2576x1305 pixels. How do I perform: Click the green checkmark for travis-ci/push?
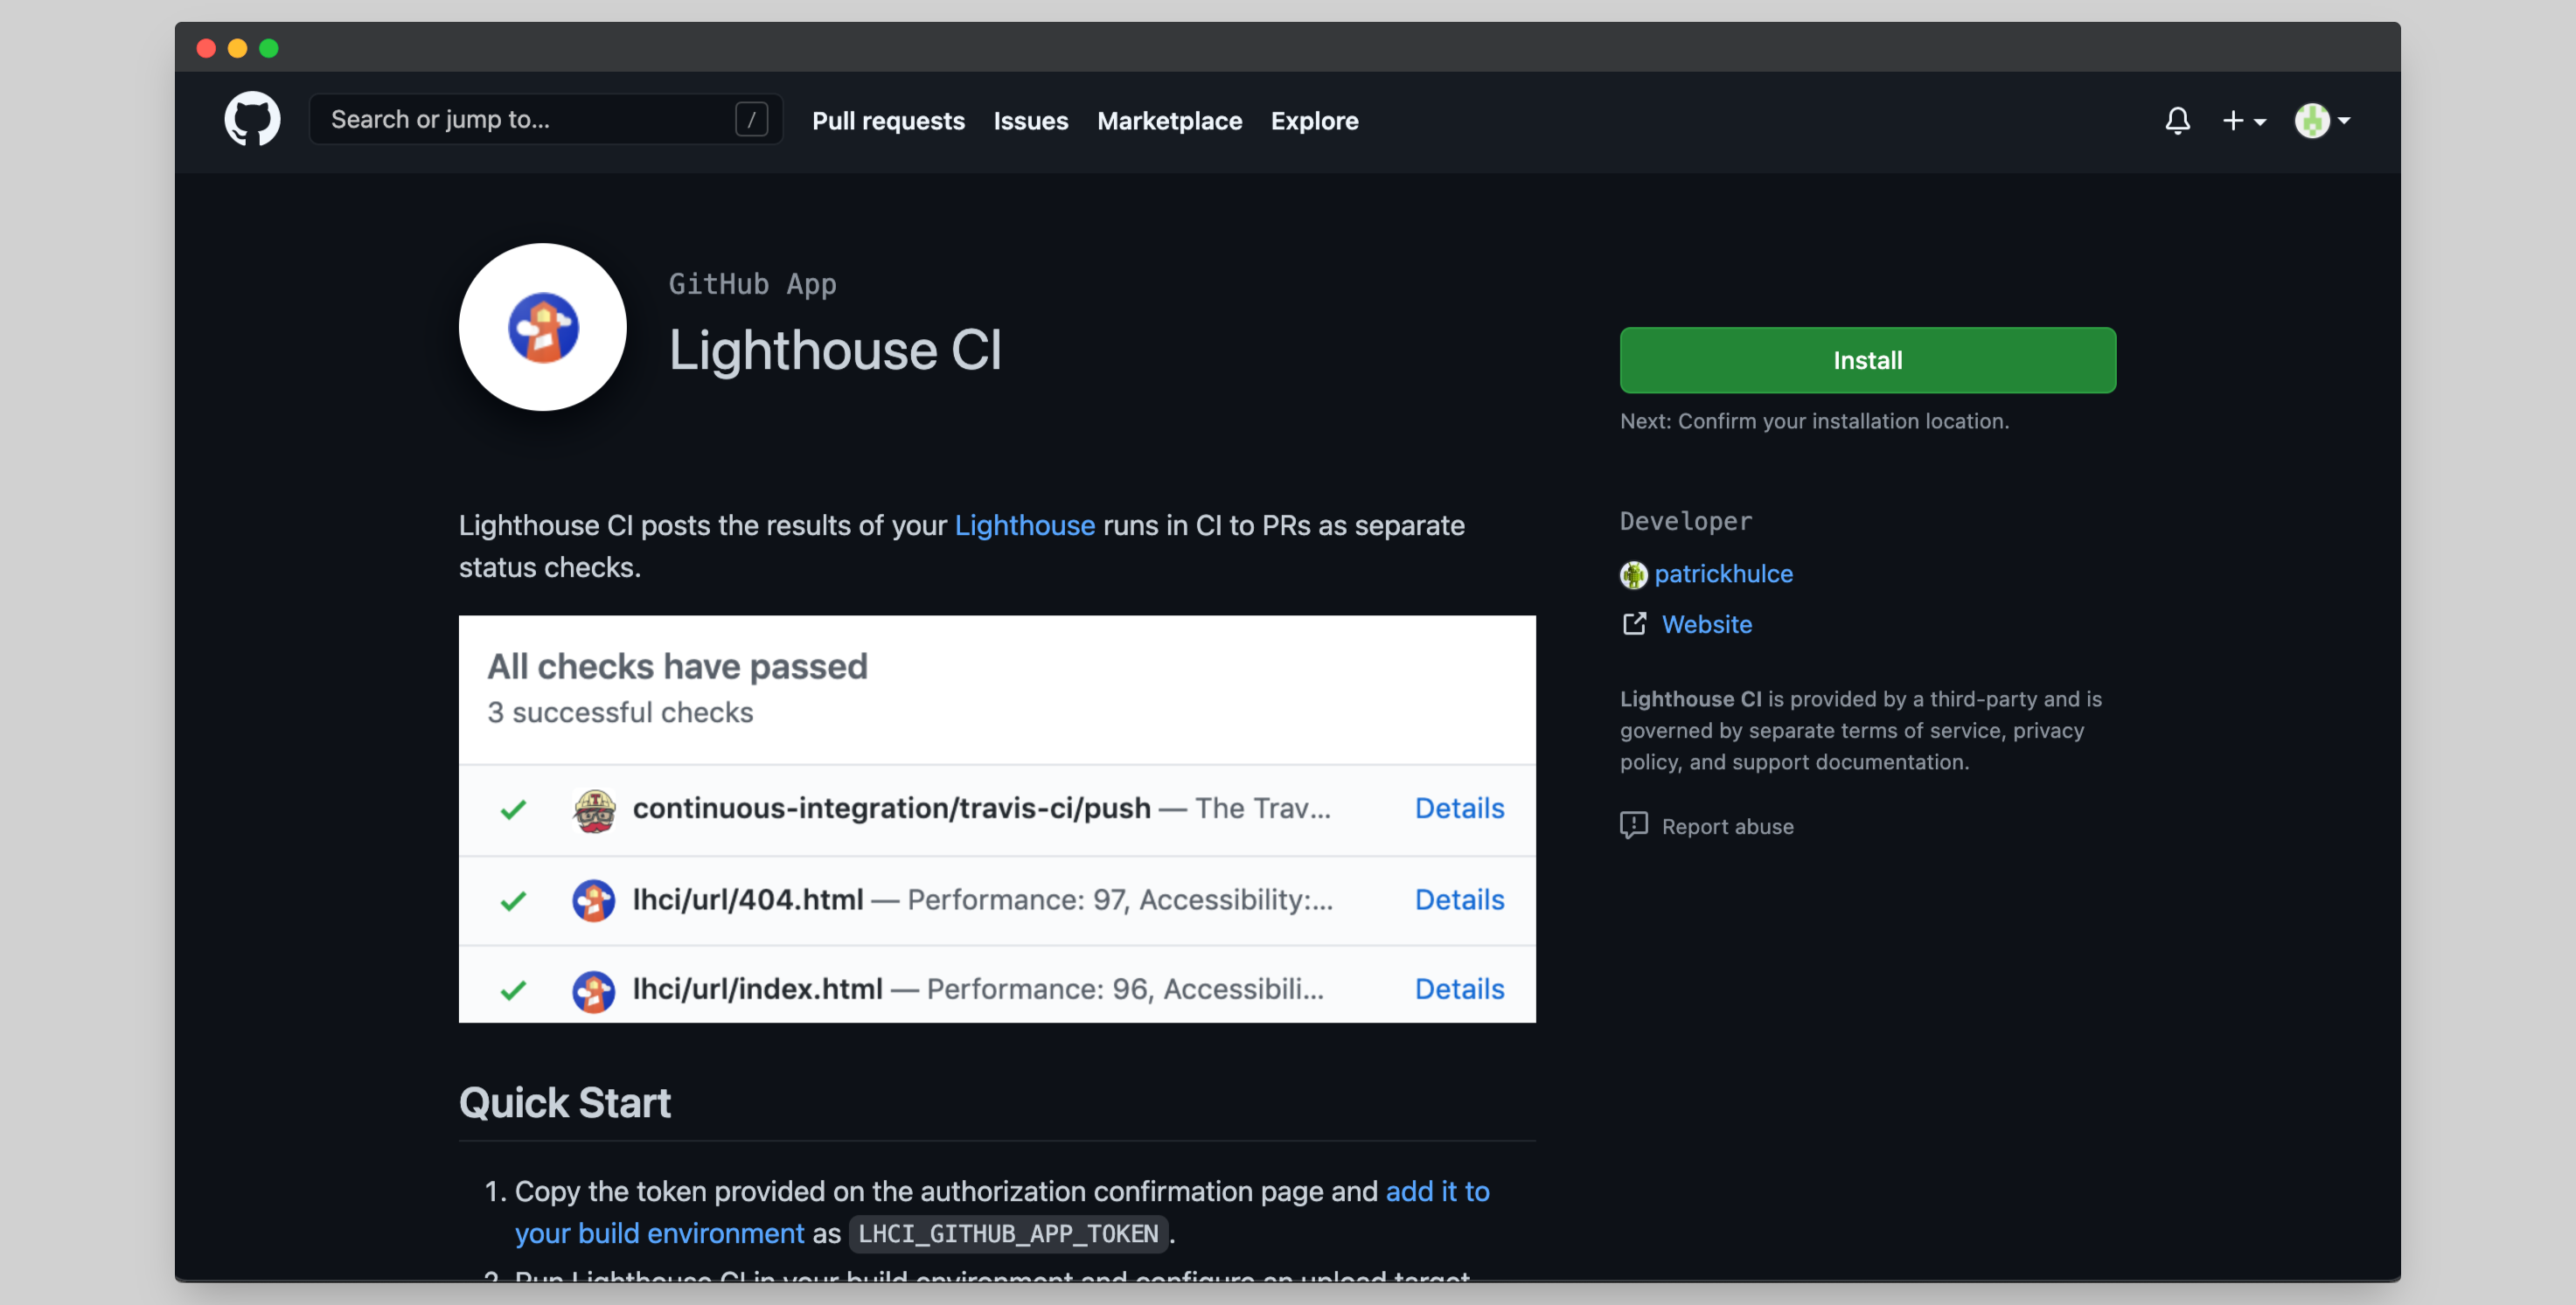click(x=513, y=809)
